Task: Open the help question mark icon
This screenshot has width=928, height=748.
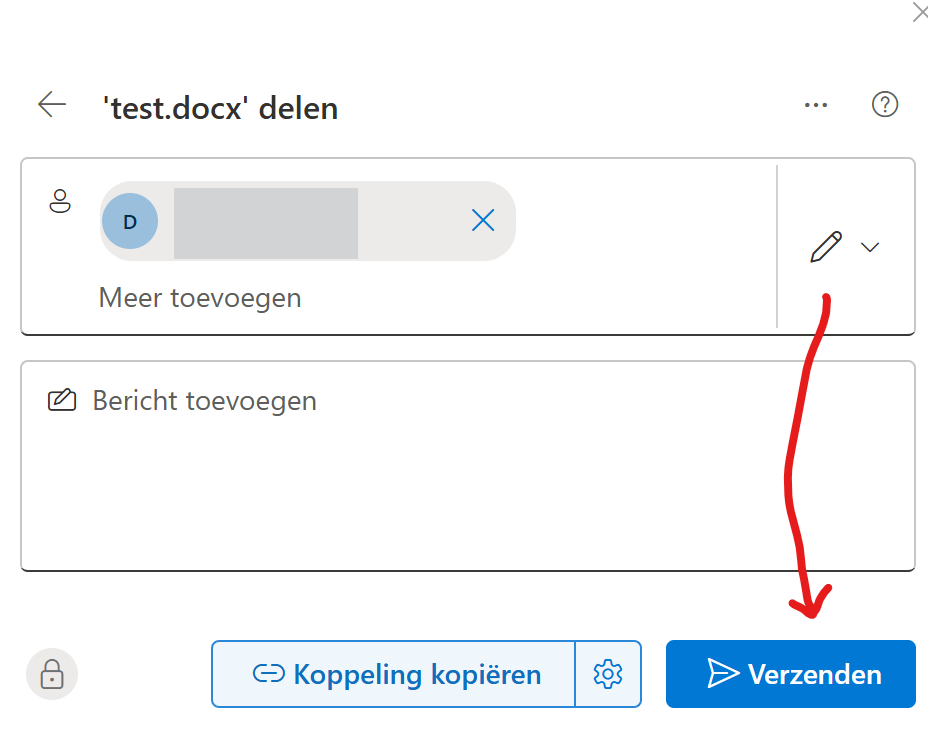Action: pyautogui.click(x=885, y=105)
